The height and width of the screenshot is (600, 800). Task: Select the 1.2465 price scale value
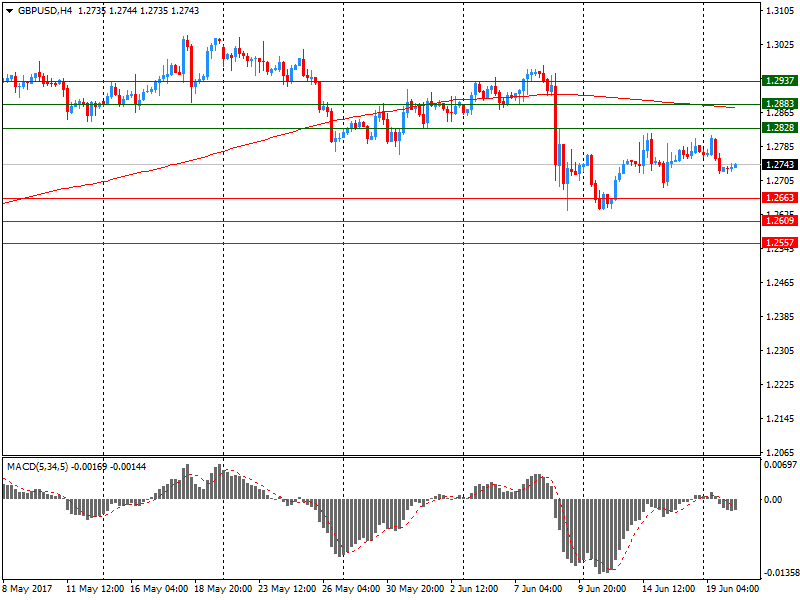pos(780,283)
